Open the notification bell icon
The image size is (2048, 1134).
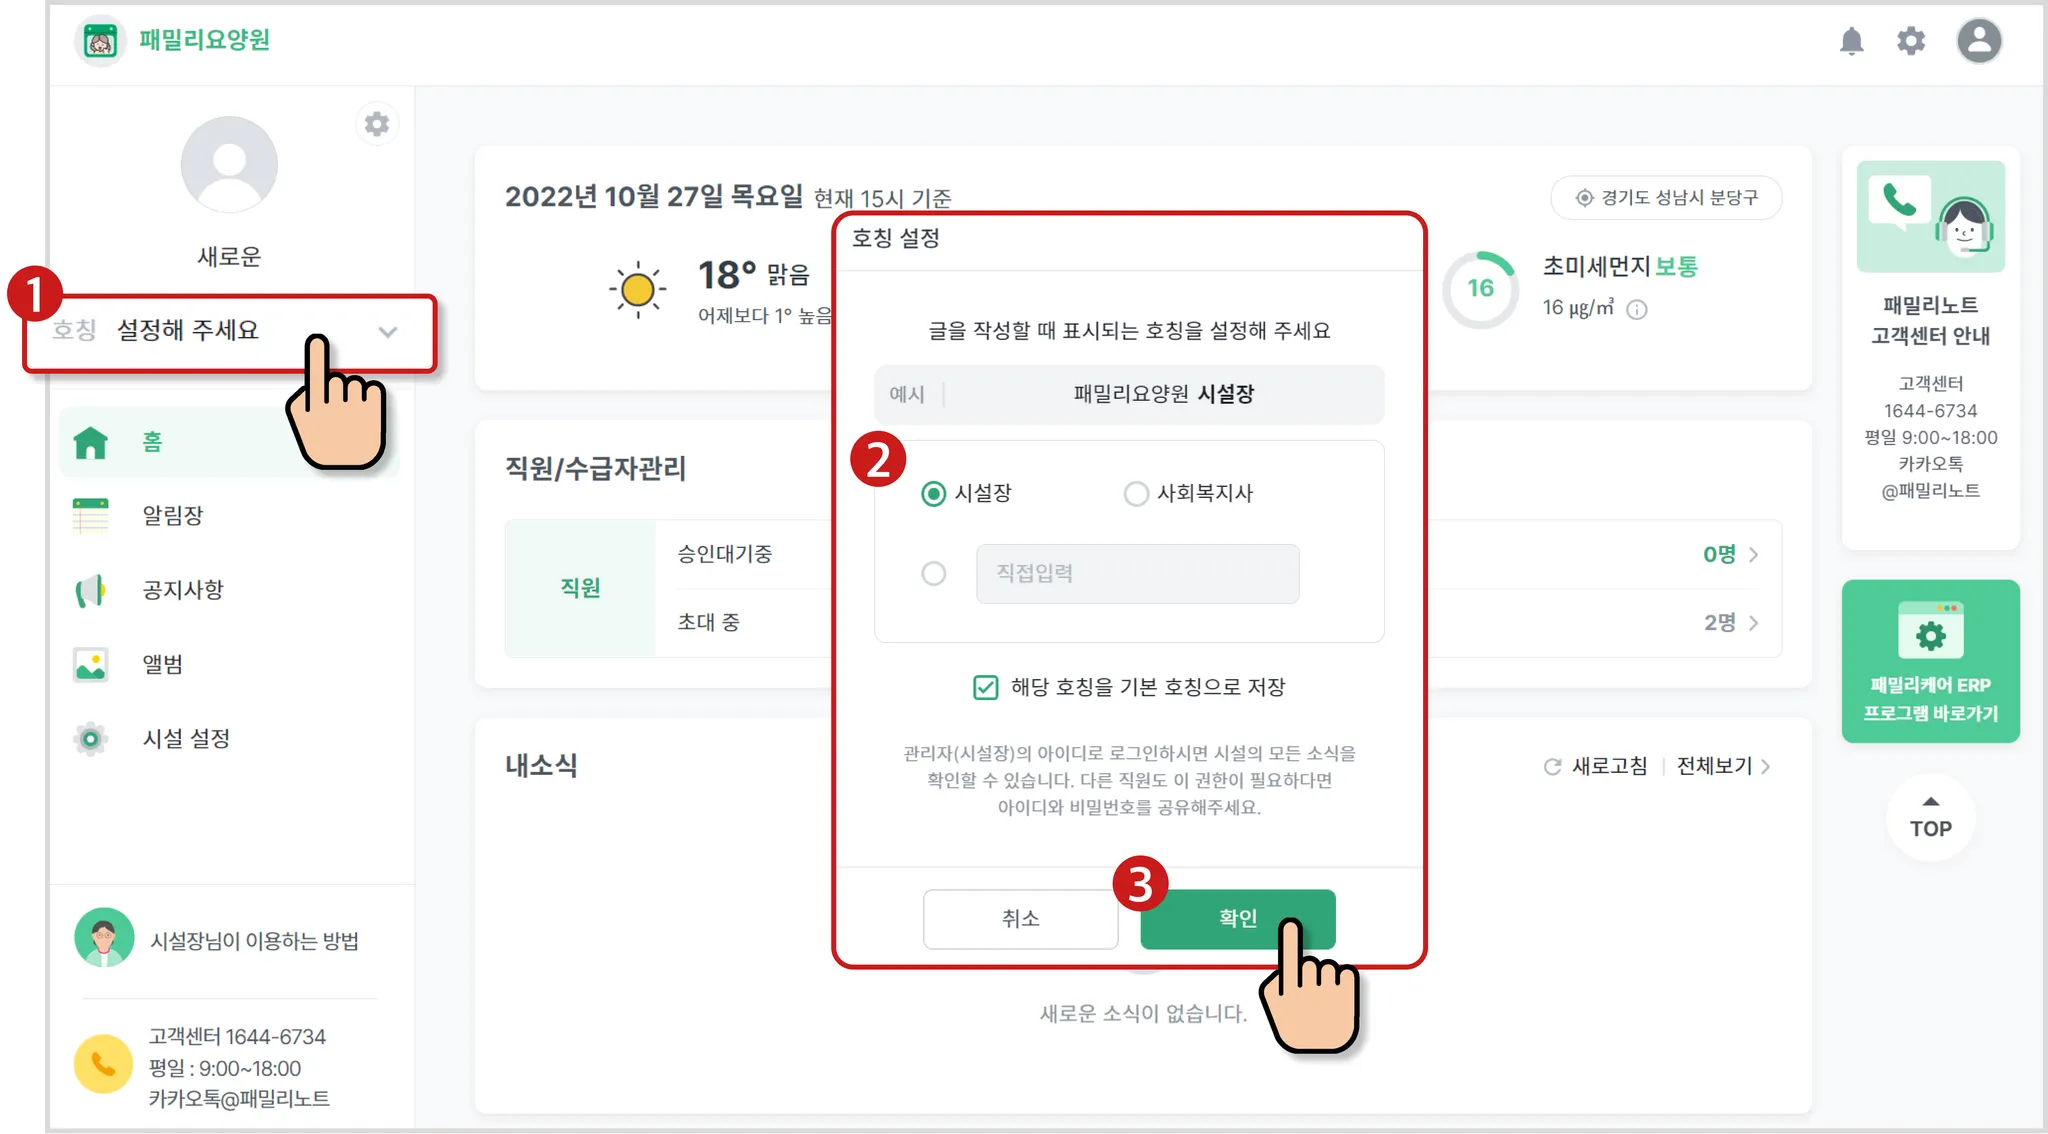(1851, 41)
